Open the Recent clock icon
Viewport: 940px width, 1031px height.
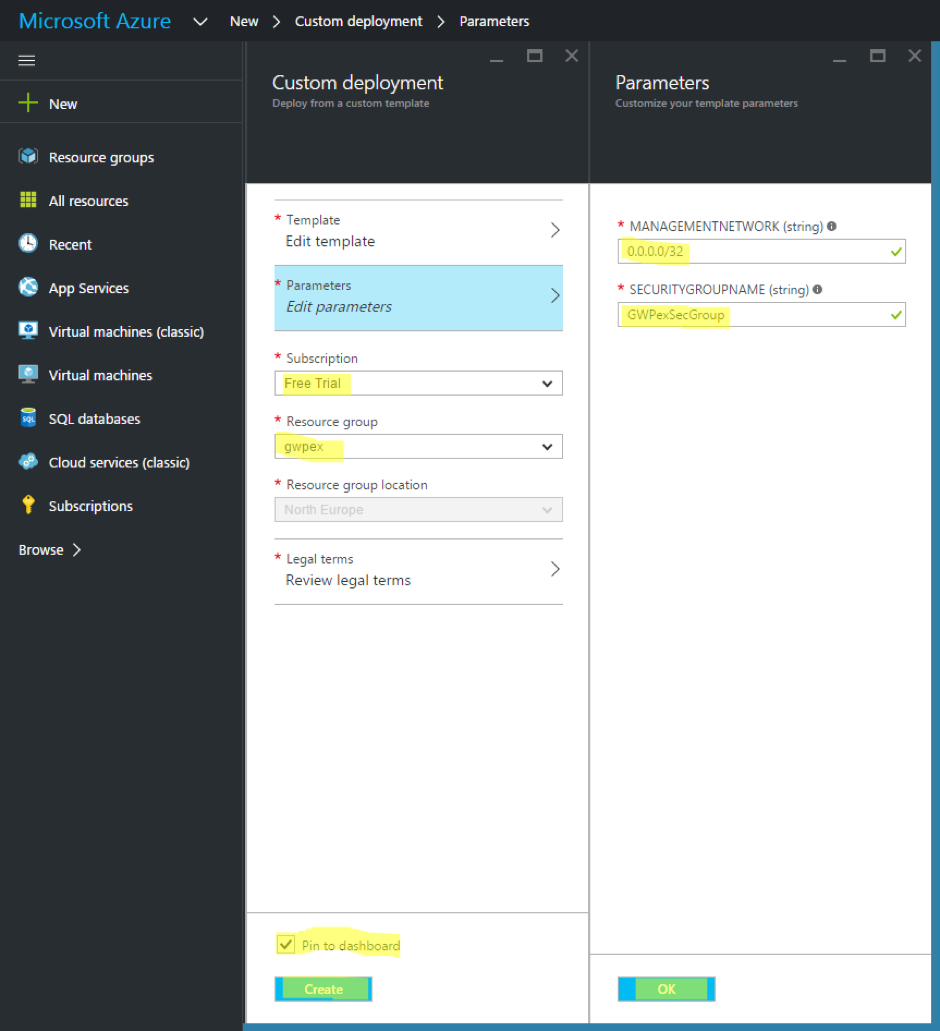click(x=28, y=243)
